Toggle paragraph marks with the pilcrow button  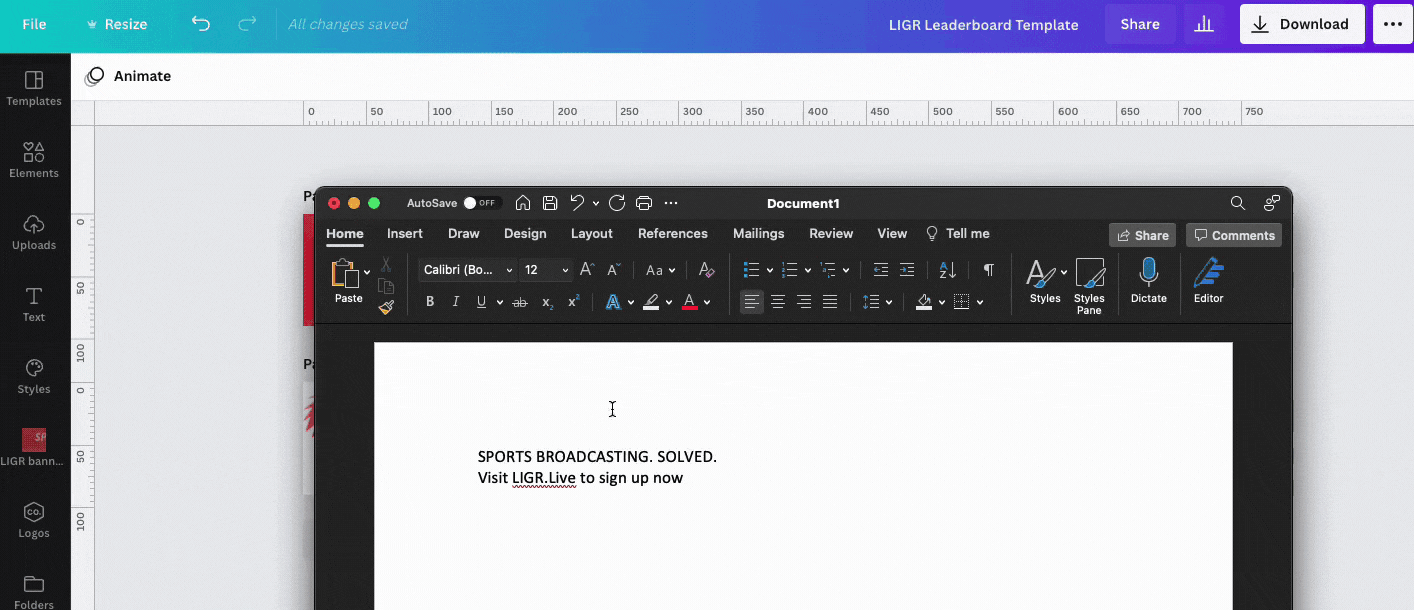tap(989, 270)
